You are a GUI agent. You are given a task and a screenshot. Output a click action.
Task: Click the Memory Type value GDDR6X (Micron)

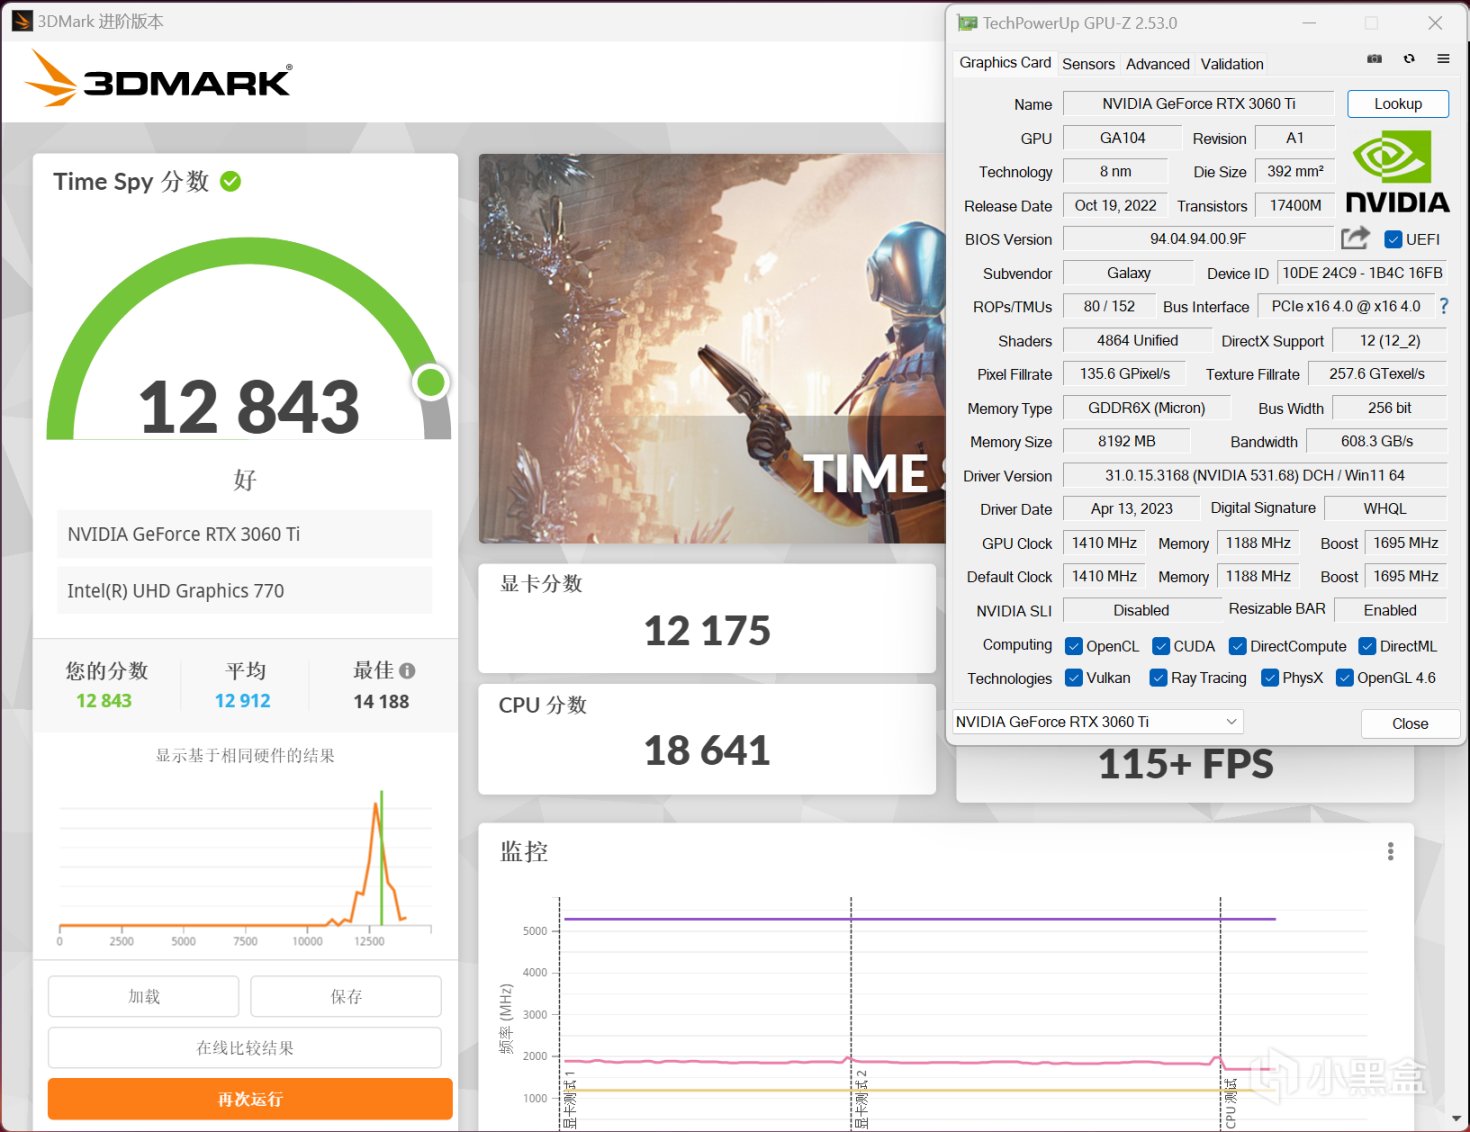pyautogui.click(x=1146, y=408)
